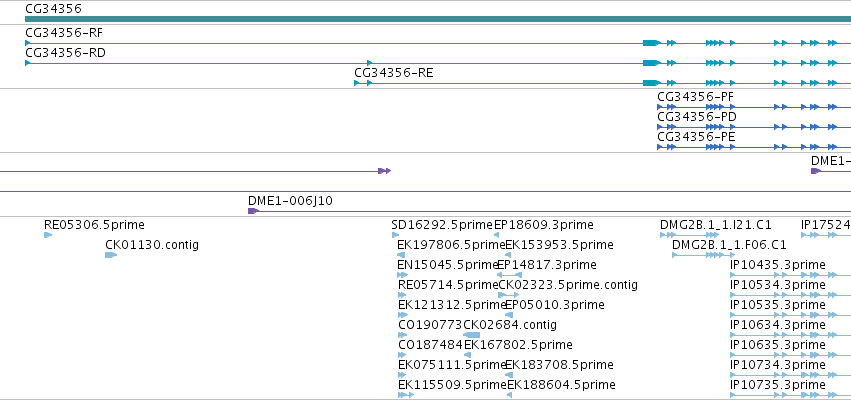The image size is (851, 400).
Task: Select the EP14817.3prime EST label
Action: point(547,265)
